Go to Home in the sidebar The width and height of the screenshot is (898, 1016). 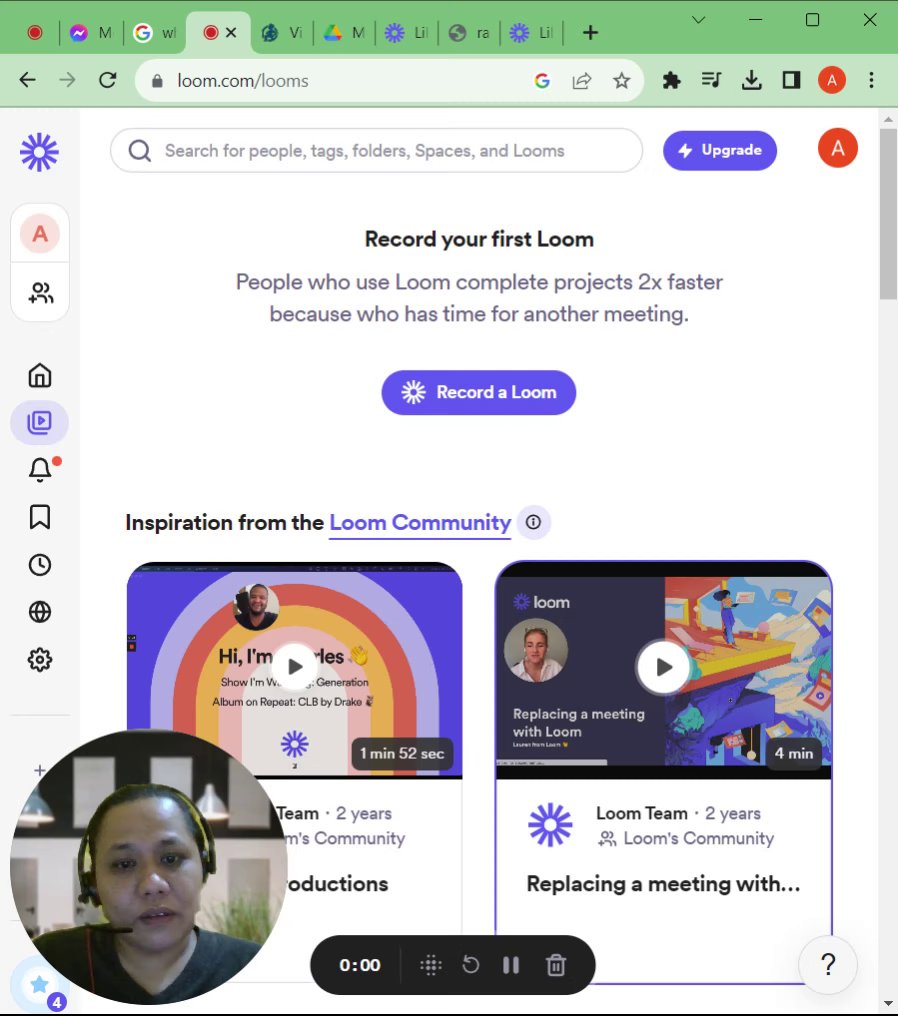(x=40, y=375)
